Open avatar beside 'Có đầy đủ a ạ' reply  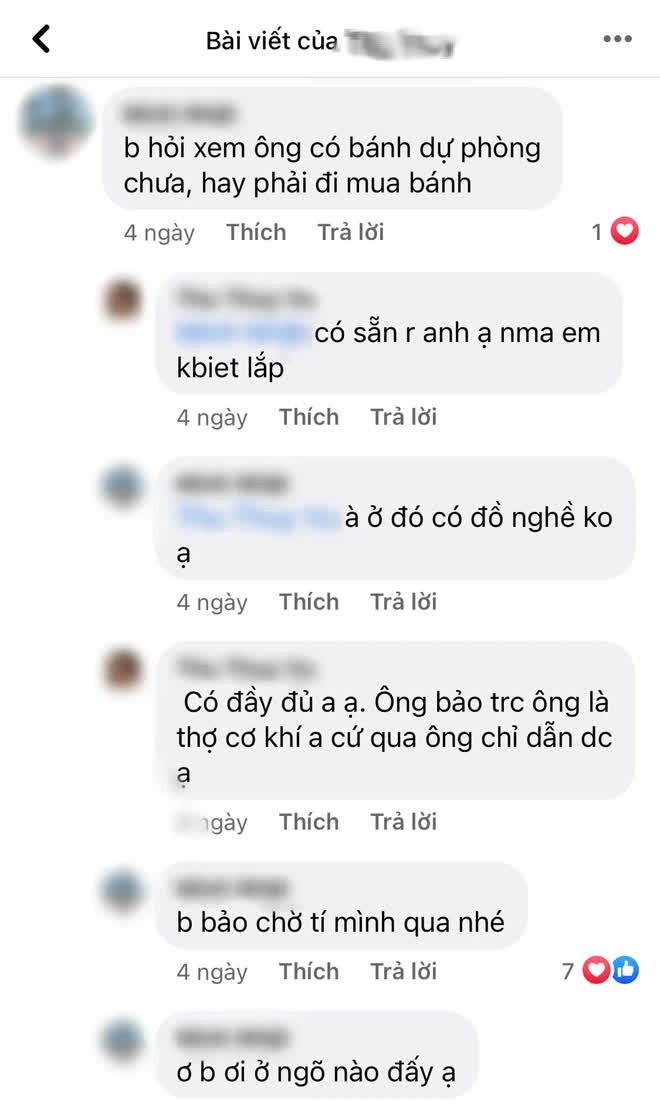click(123, 669)
